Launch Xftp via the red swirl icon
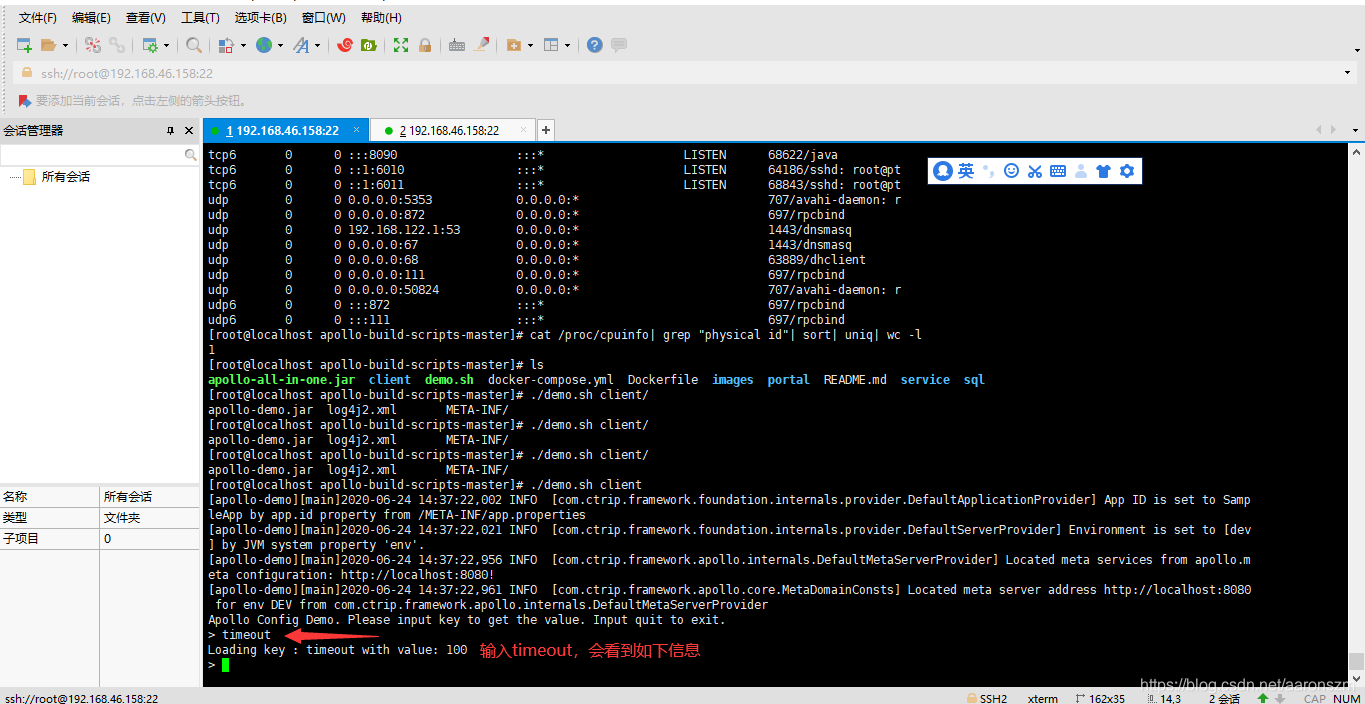The height and width of the screenshot is (704, 1365). 345,45
